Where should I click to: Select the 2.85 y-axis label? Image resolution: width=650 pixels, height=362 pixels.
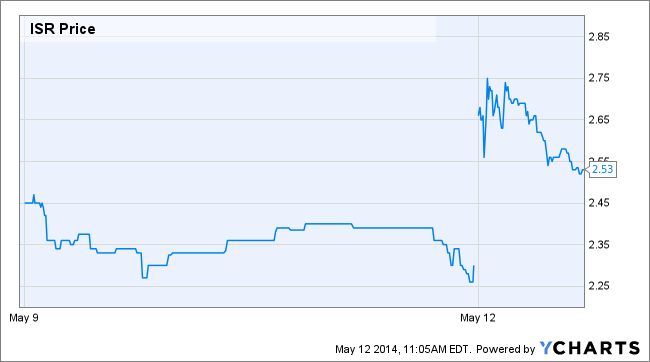[x=599, y=36]
